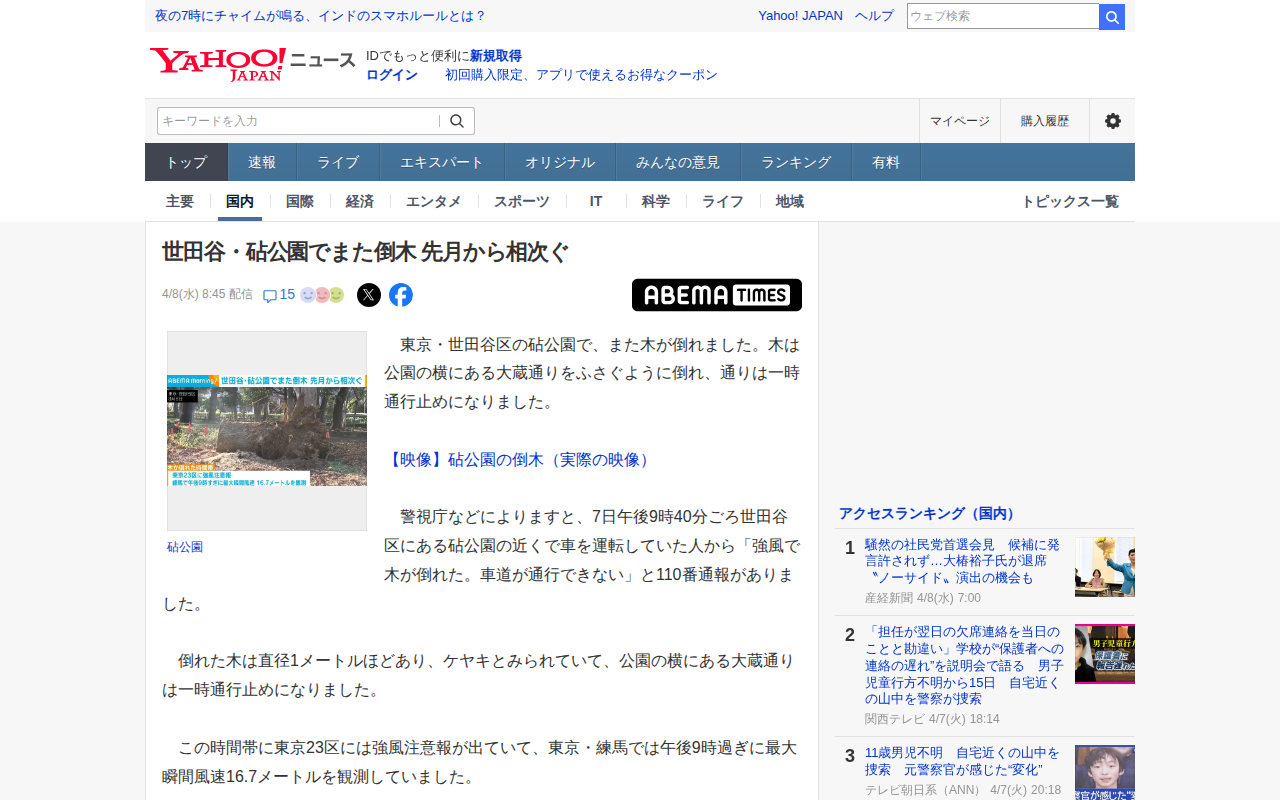
Task: Click the 新規取得 link
Action: [496, 56]
